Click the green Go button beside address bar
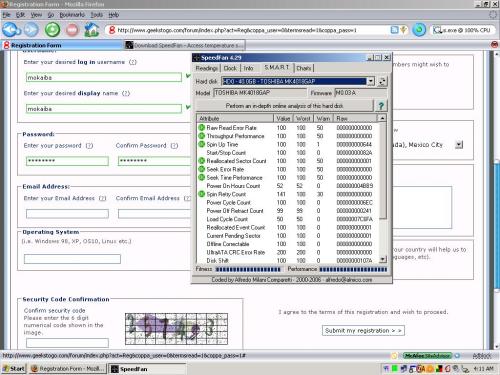The width and height of the screenshot is (500, 375). (x=419, y=30)
